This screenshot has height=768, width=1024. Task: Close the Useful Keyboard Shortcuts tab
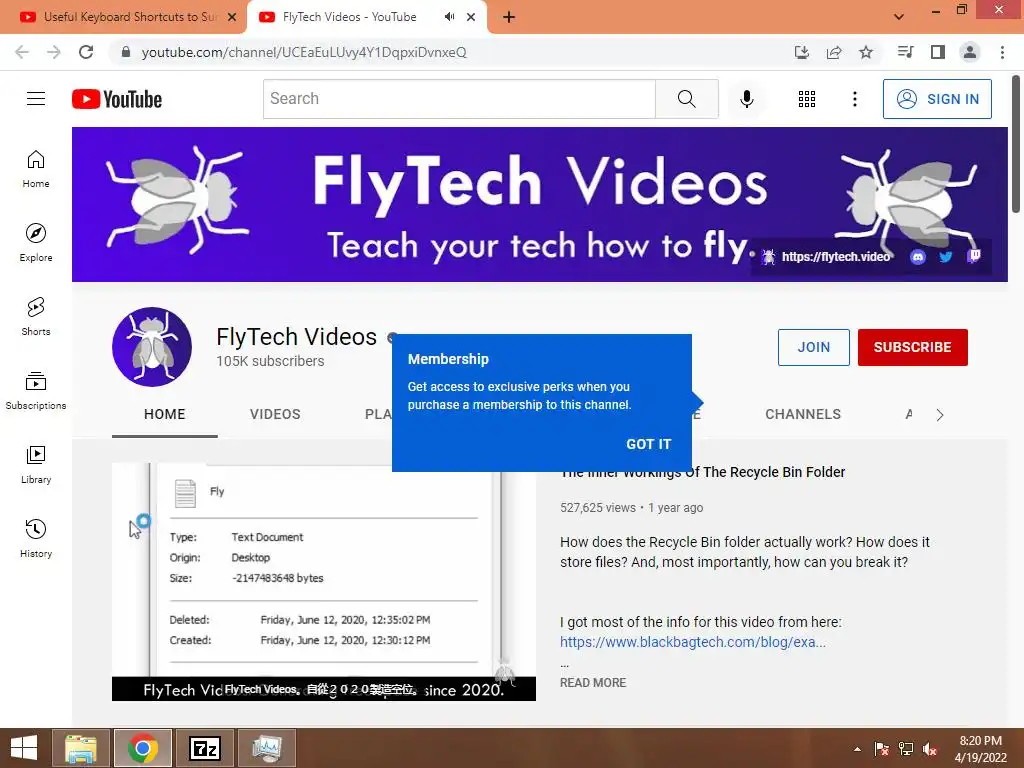coord(232,17)
